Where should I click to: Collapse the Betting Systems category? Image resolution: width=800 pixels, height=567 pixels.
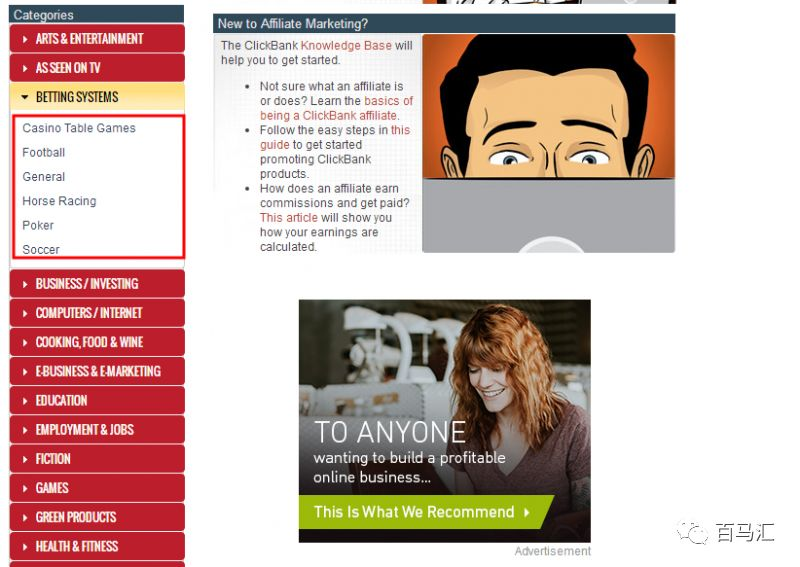[x=97, y=97]
